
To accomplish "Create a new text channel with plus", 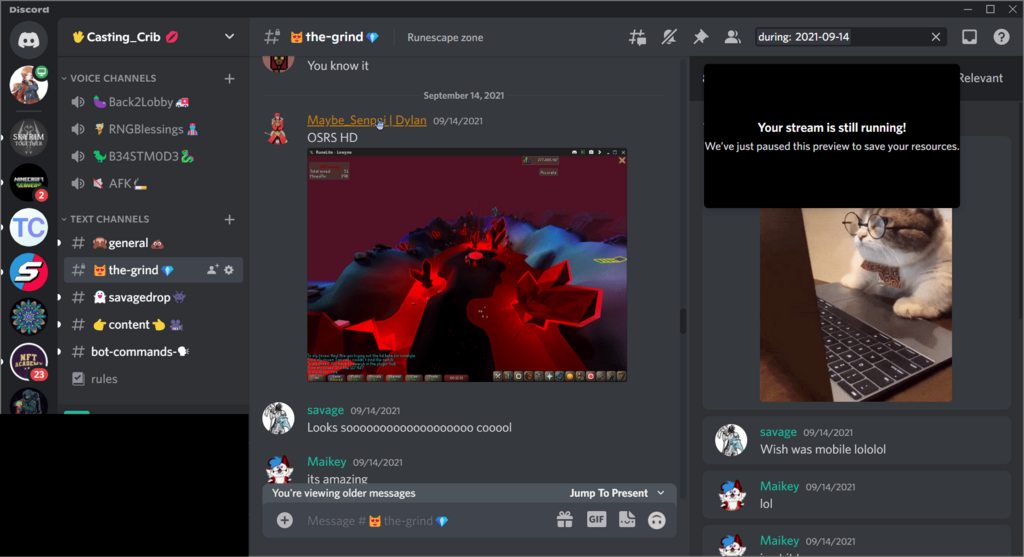I will pos(229,219).
